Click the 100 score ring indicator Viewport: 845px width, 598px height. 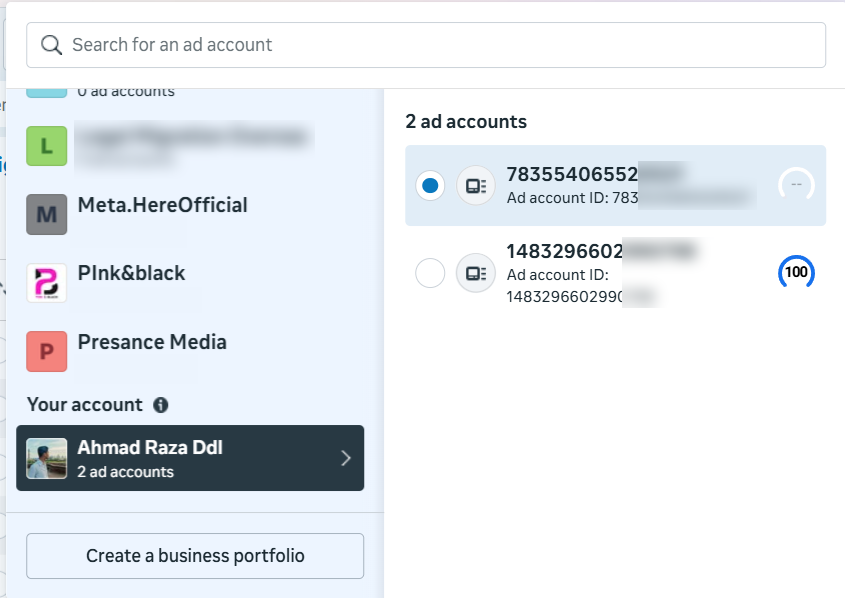pos(796,272)
